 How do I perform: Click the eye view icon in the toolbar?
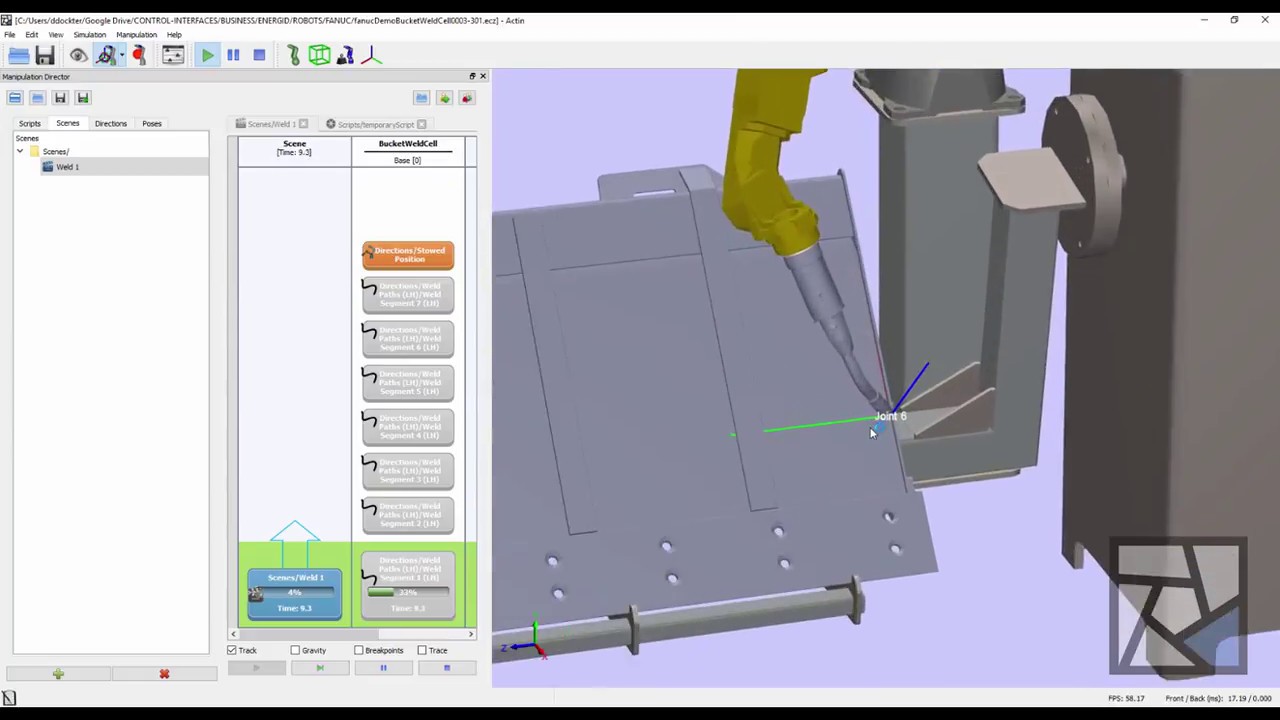(78, 56)
